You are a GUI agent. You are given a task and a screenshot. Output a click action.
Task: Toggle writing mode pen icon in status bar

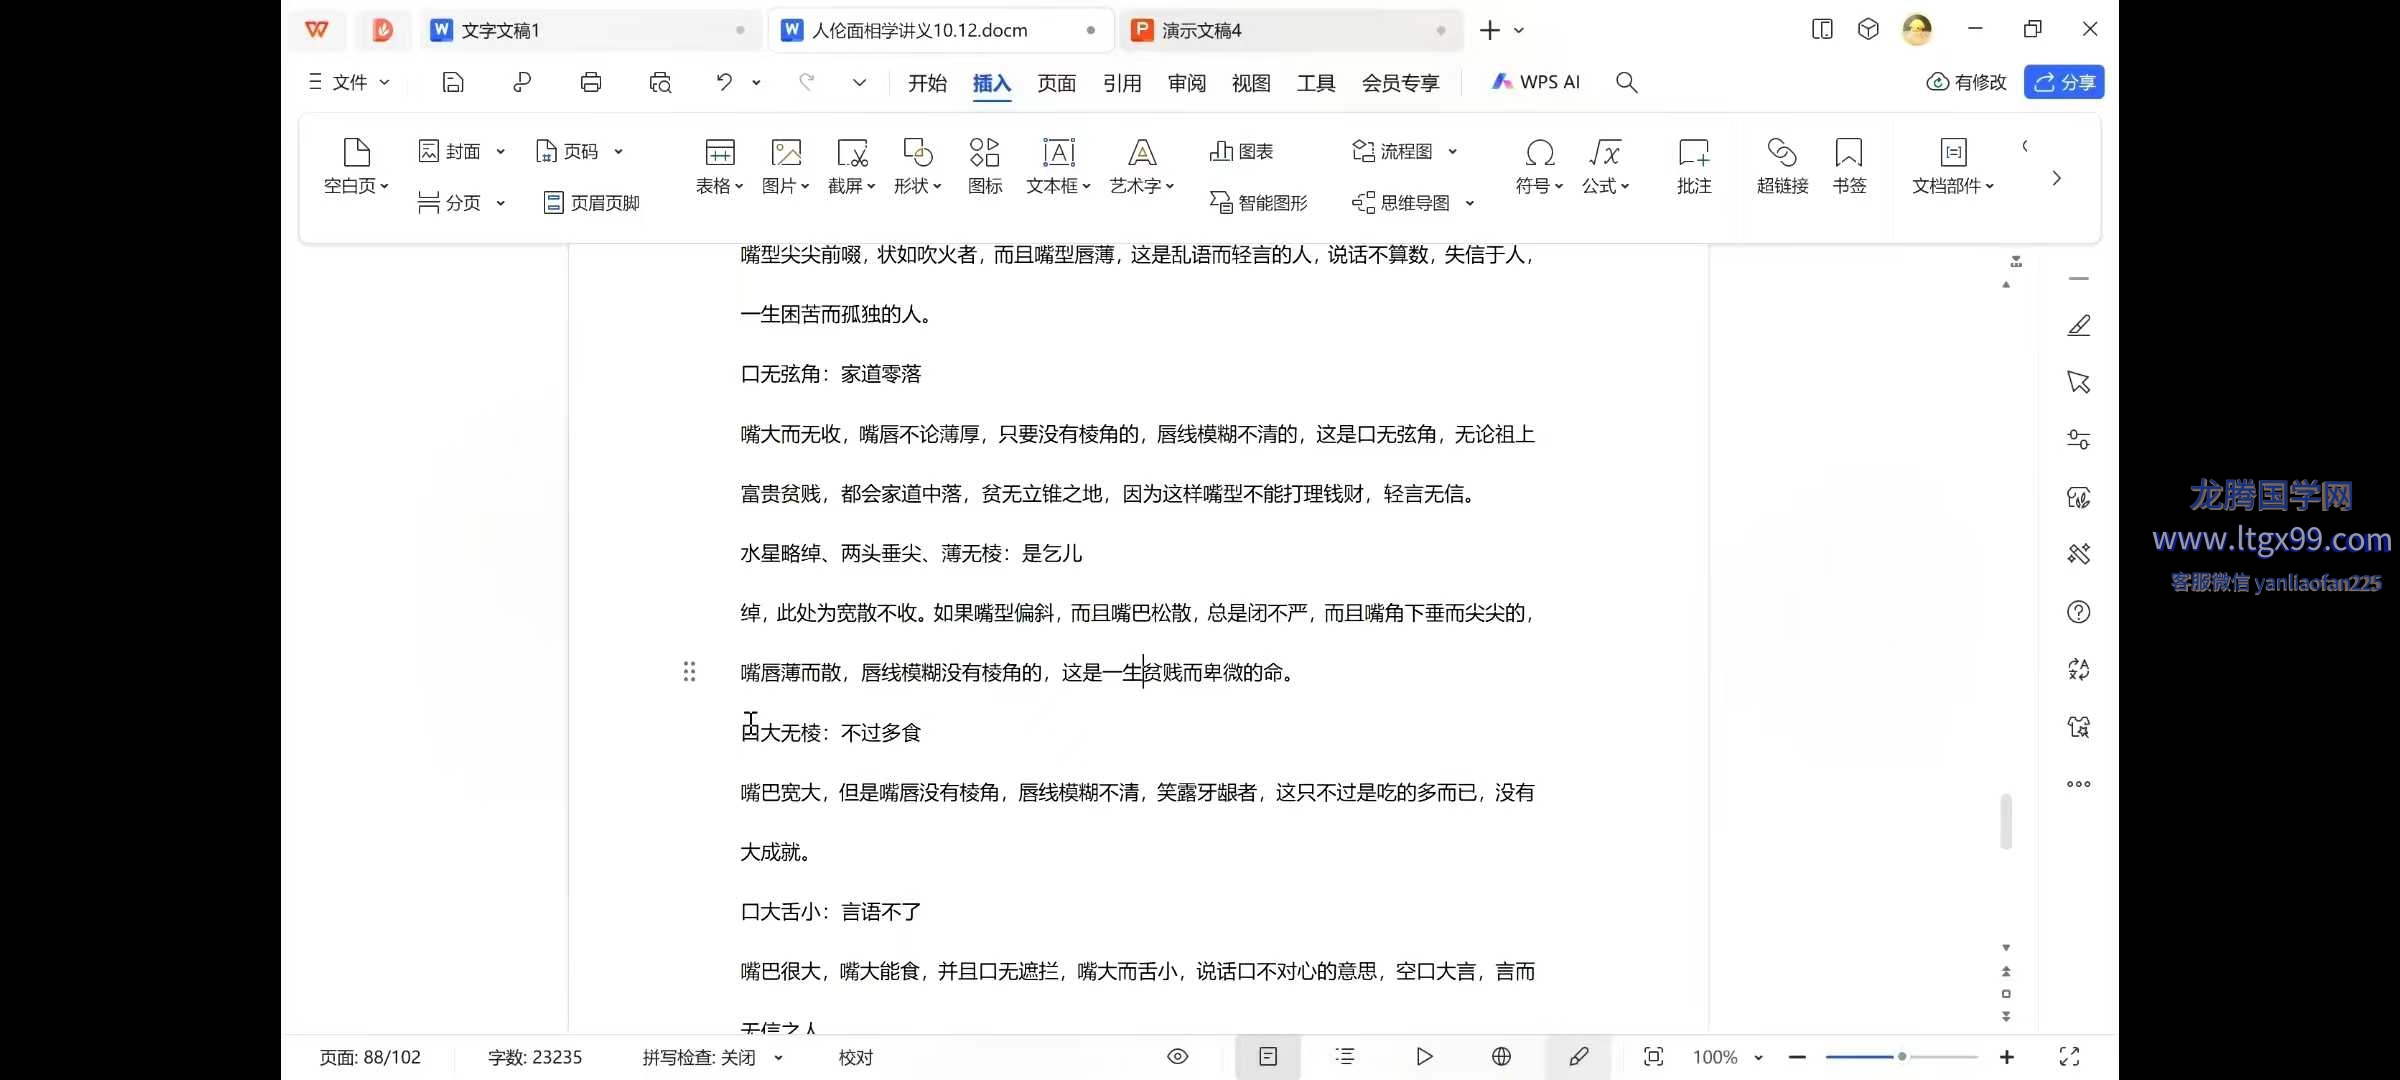[x=1579, y=1057]
